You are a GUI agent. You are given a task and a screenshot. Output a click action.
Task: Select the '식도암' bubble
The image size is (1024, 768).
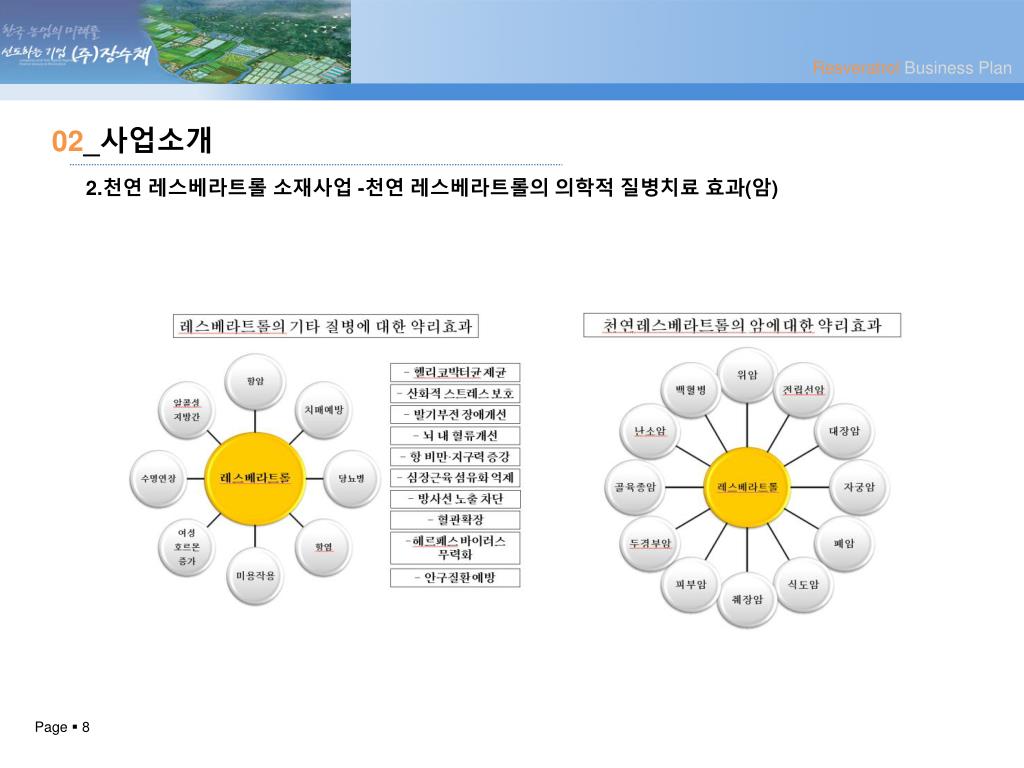pos(803,584)
